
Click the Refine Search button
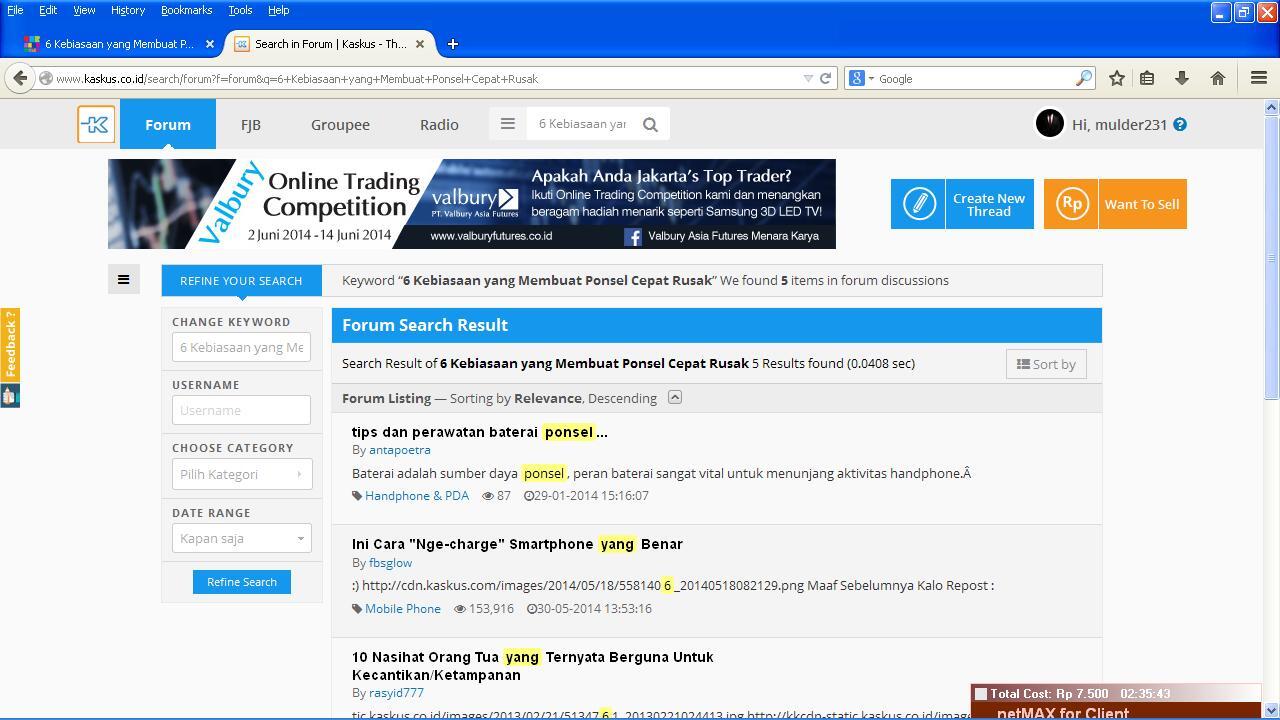point(242,582)
